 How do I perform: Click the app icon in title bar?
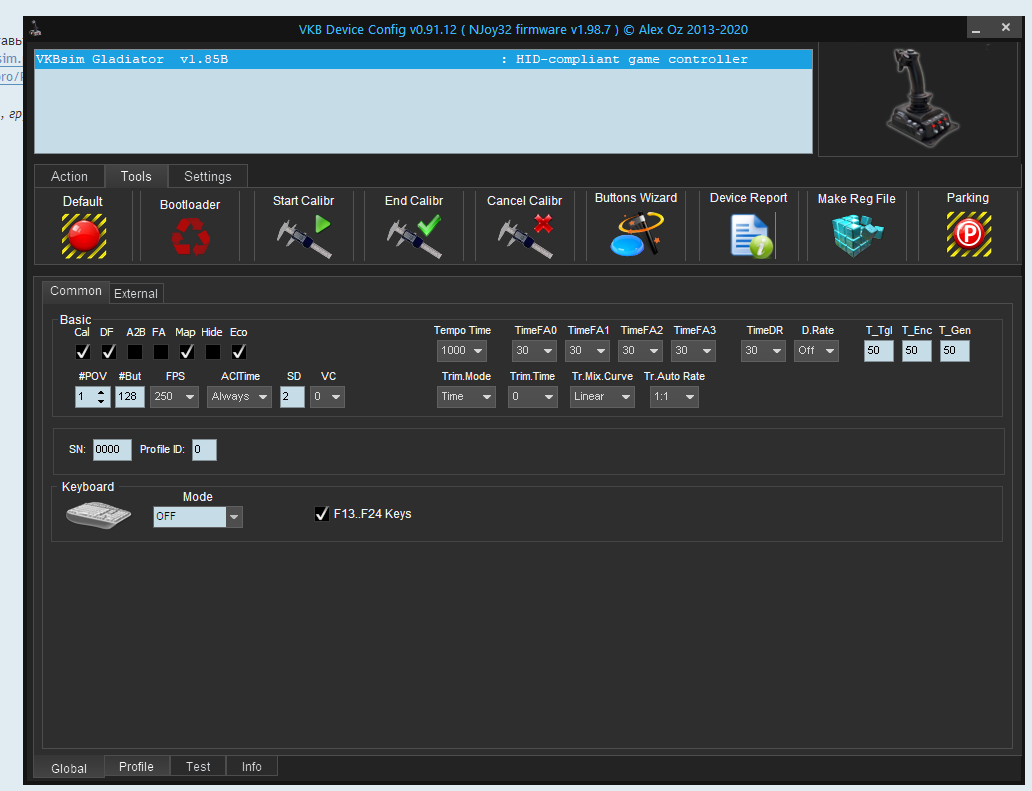(36, 29)
